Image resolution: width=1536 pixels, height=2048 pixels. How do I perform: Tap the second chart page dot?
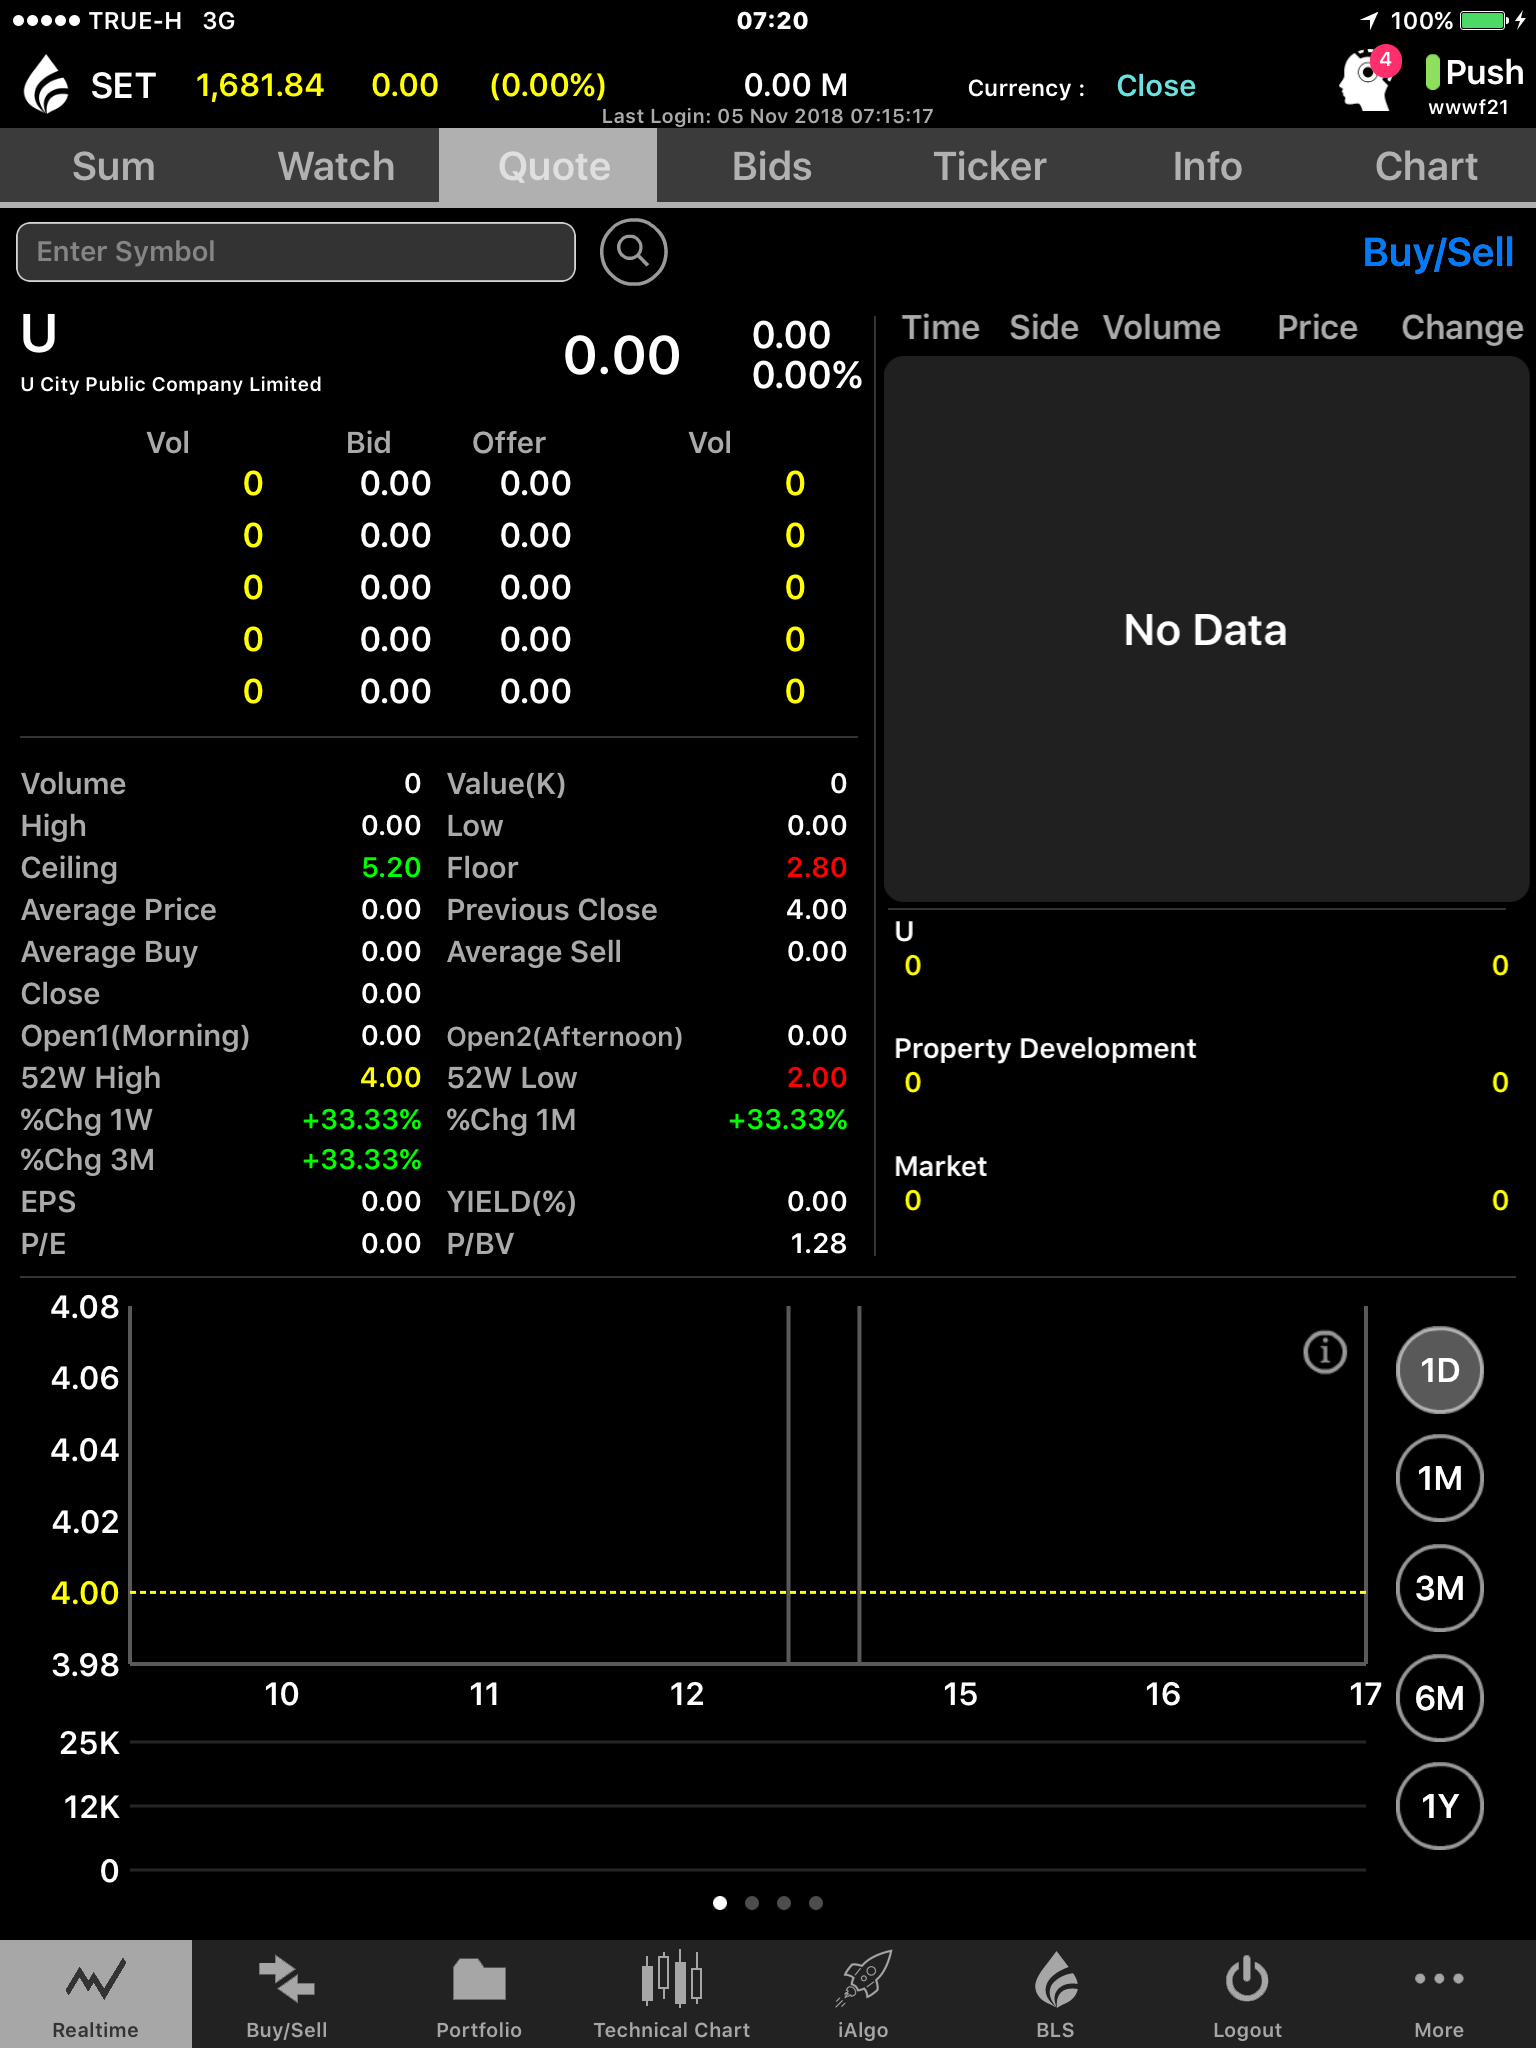[752, 1903]
